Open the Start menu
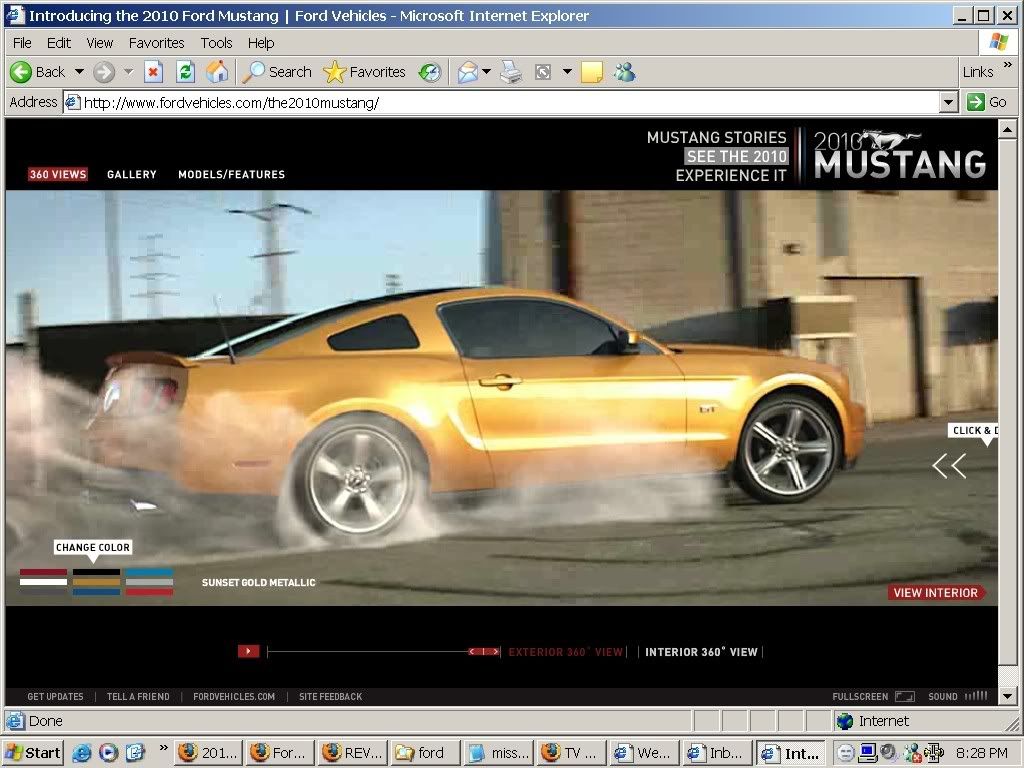The width and height of the screenshot is (1024, 768). point(33,753)
